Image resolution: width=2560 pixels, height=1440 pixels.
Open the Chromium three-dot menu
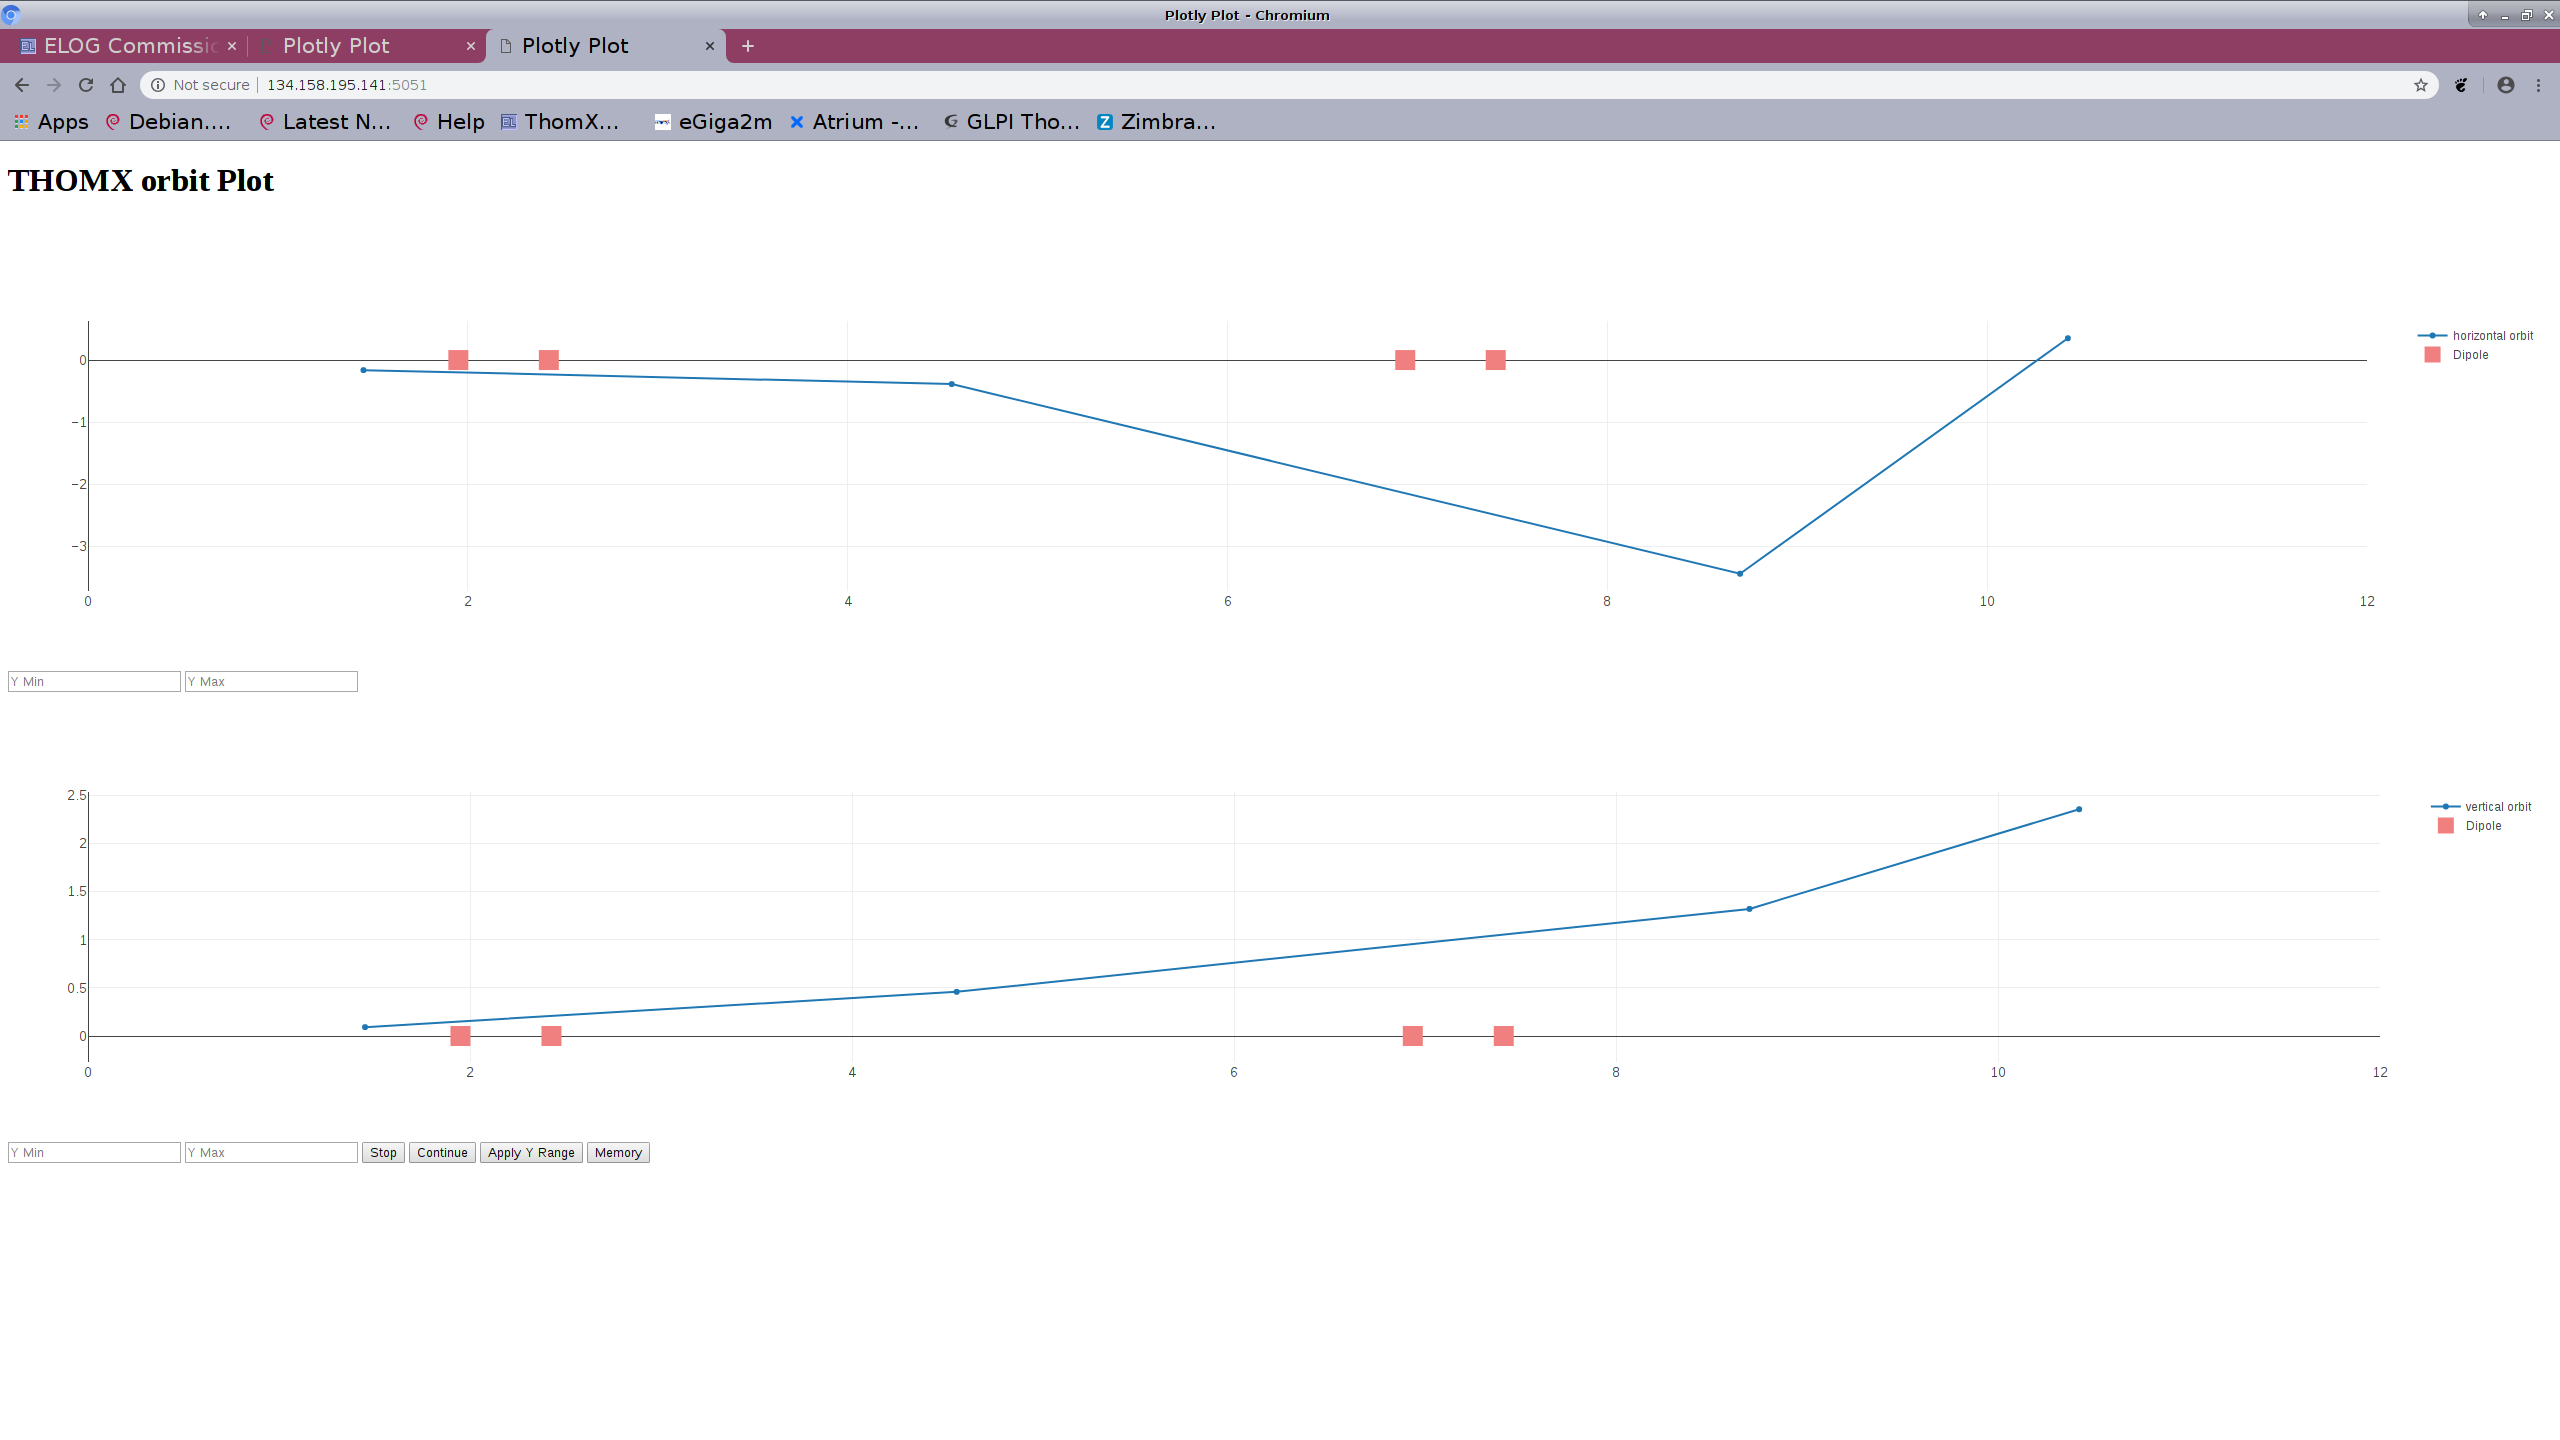[2539, 85]
